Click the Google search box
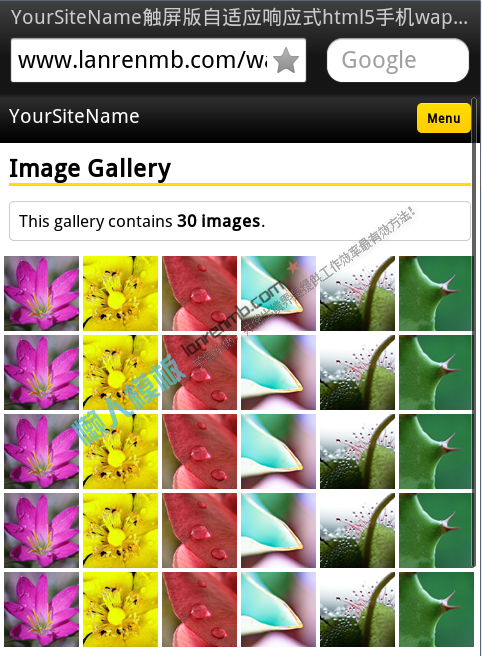Screen dimensions: 482x656 tap(397, 60)
